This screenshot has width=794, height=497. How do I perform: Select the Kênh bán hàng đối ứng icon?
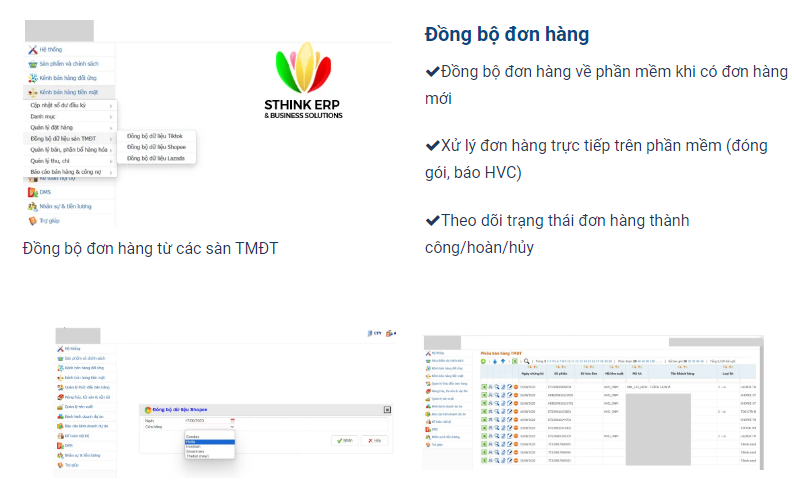click(x=33, y=78)
